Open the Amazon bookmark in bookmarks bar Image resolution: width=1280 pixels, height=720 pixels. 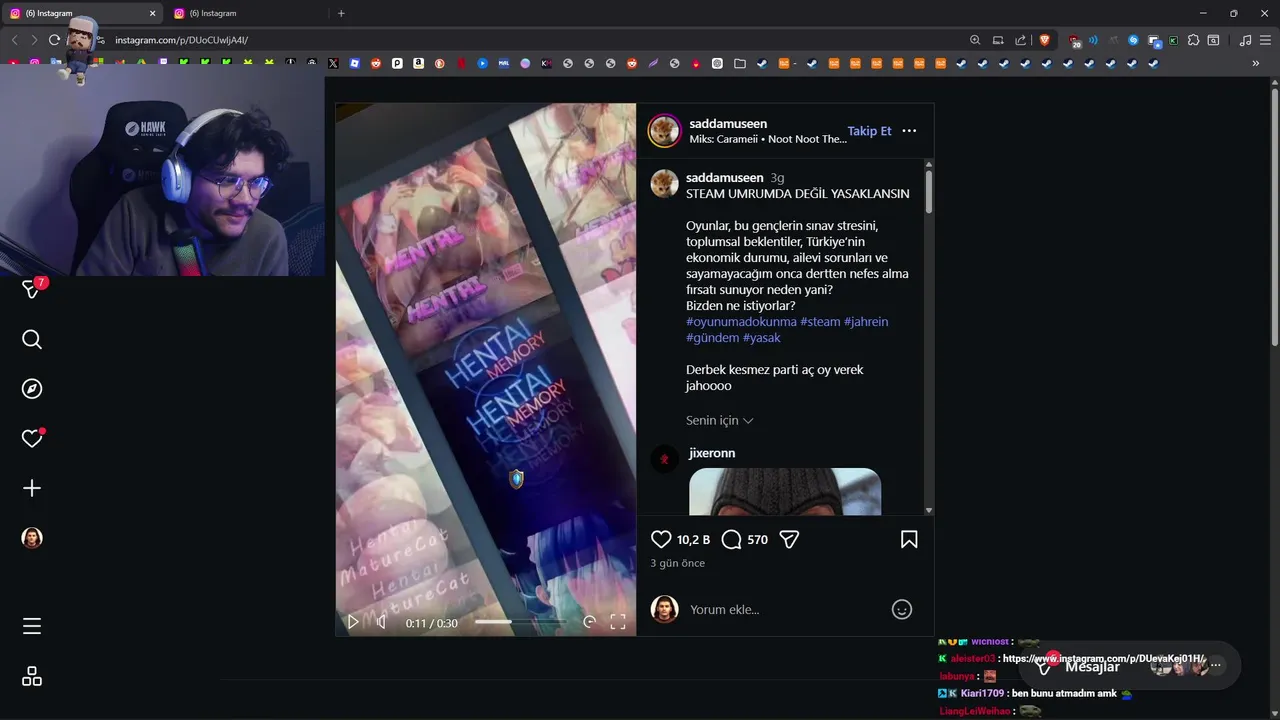418,63
